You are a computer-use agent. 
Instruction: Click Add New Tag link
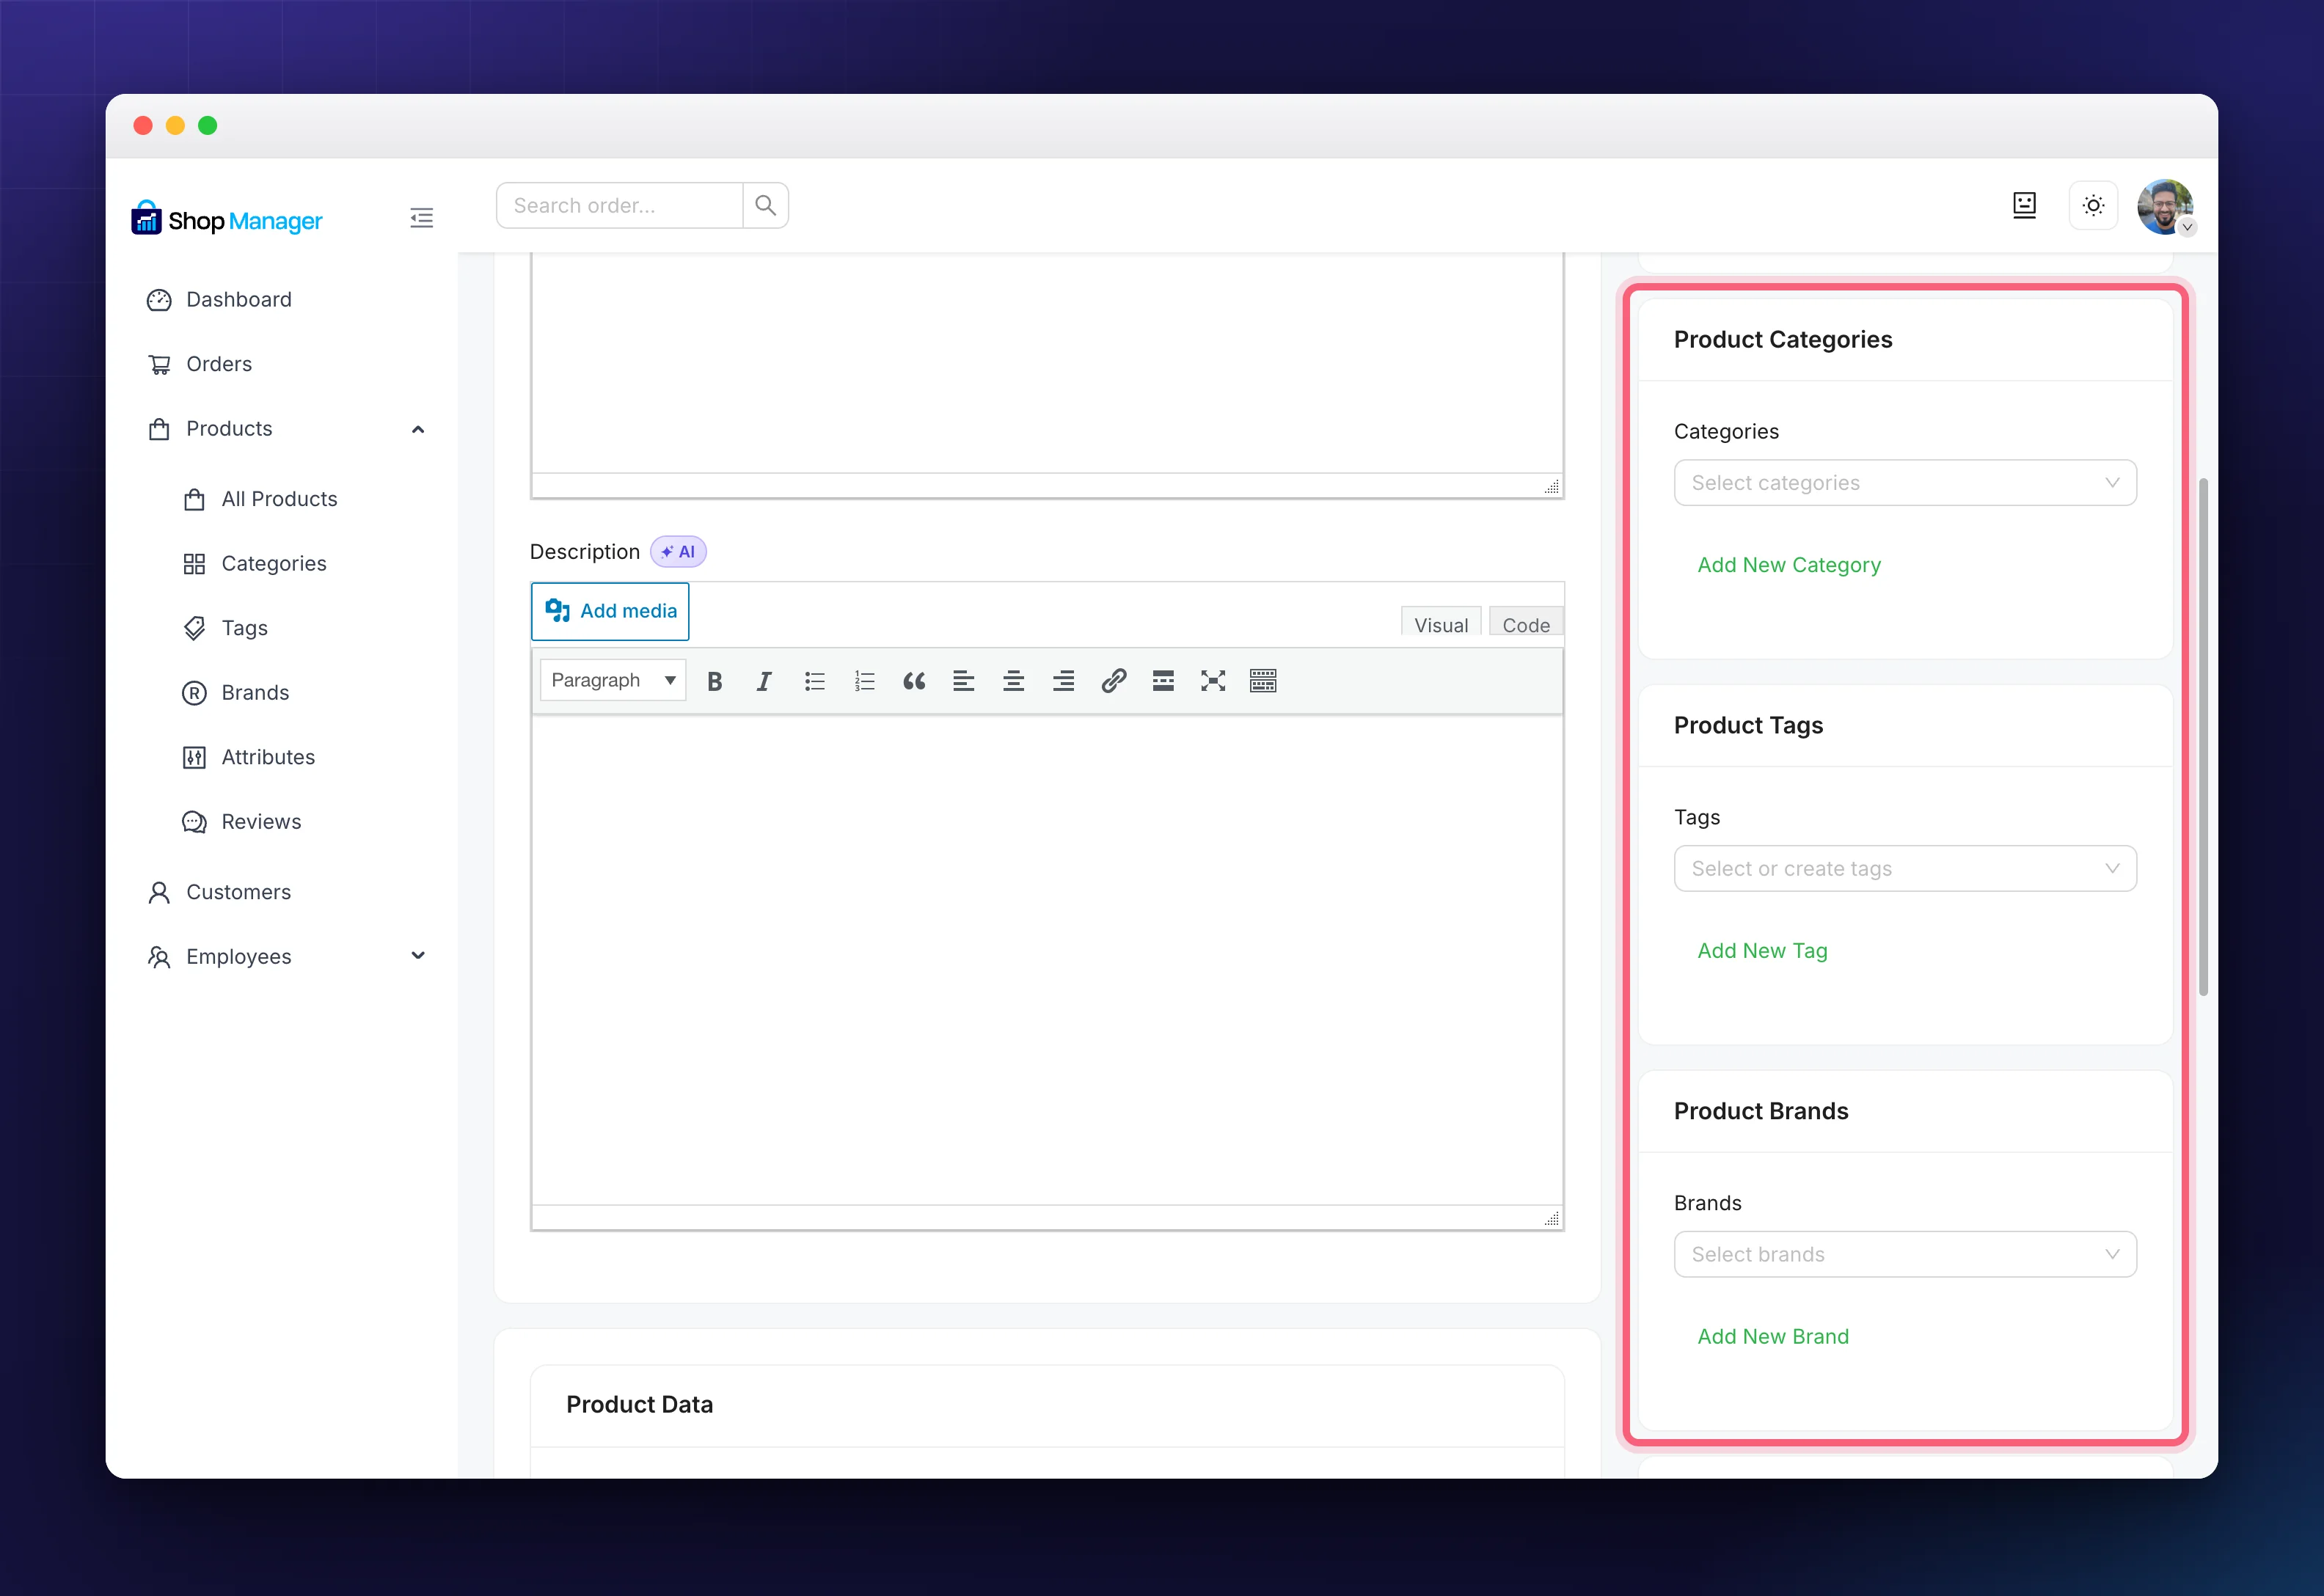tap(1762, 951)
